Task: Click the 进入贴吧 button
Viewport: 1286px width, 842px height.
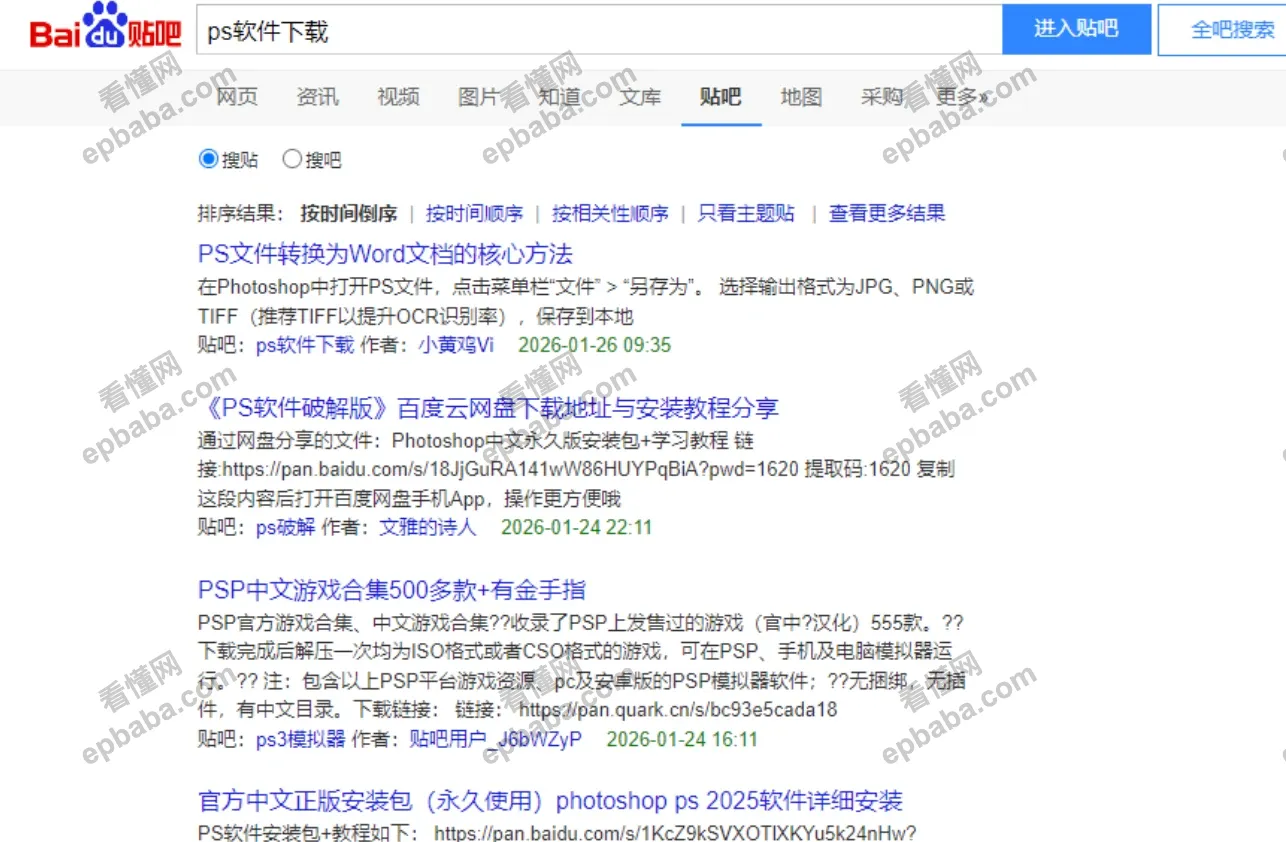Action: (1077, 29)
